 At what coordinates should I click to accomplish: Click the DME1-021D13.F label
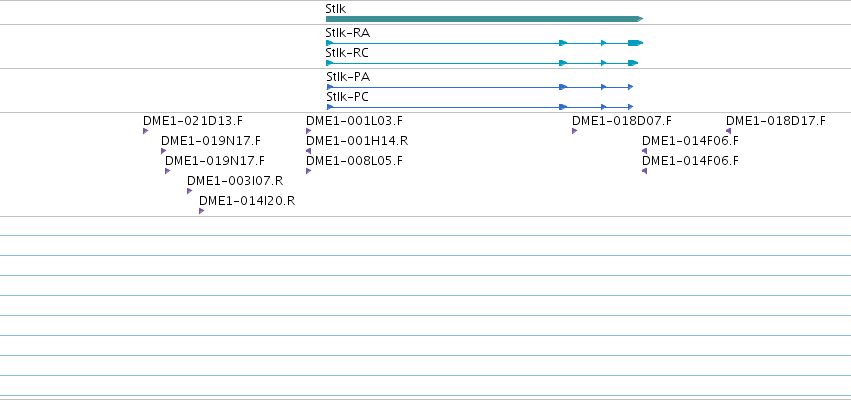[x=193, y=121]
